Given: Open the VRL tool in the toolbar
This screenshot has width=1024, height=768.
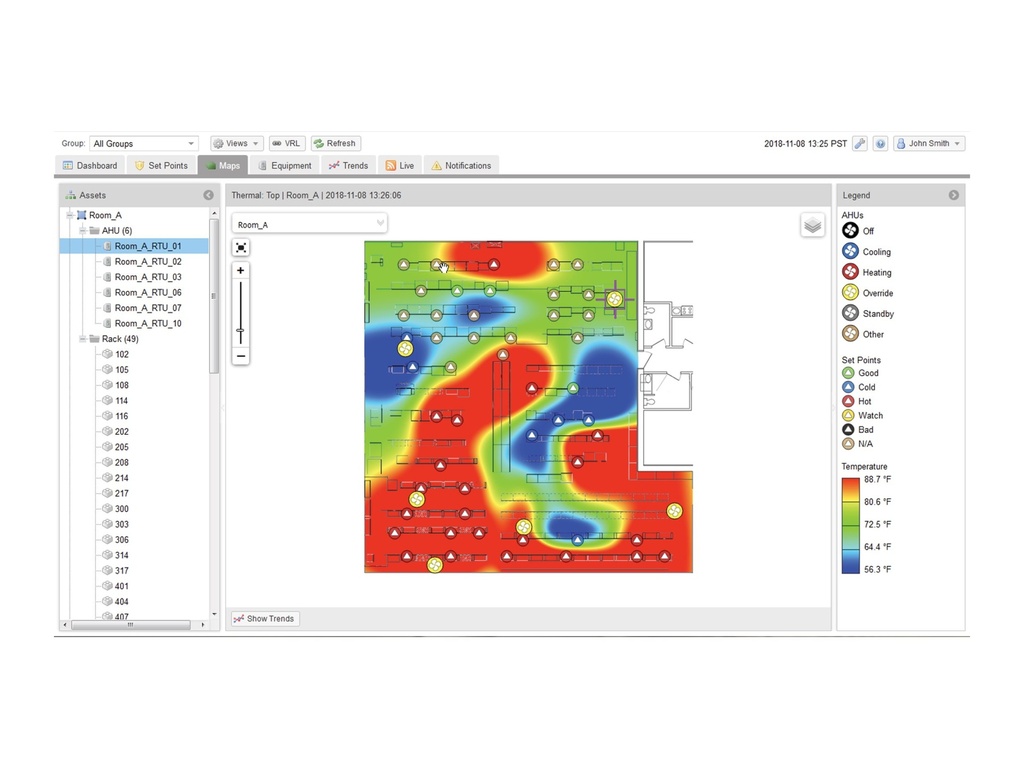Looking at the screenshot, I should point(285,143).
